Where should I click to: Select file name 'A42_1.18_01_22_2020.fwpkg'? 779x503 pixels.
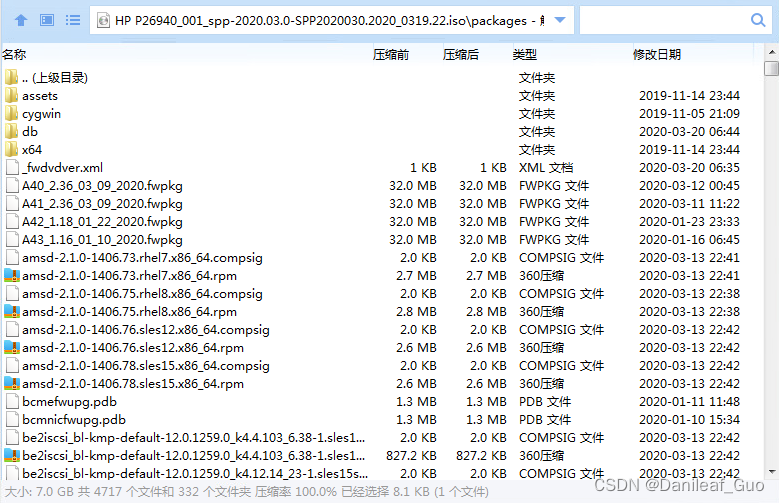(102, 221)
